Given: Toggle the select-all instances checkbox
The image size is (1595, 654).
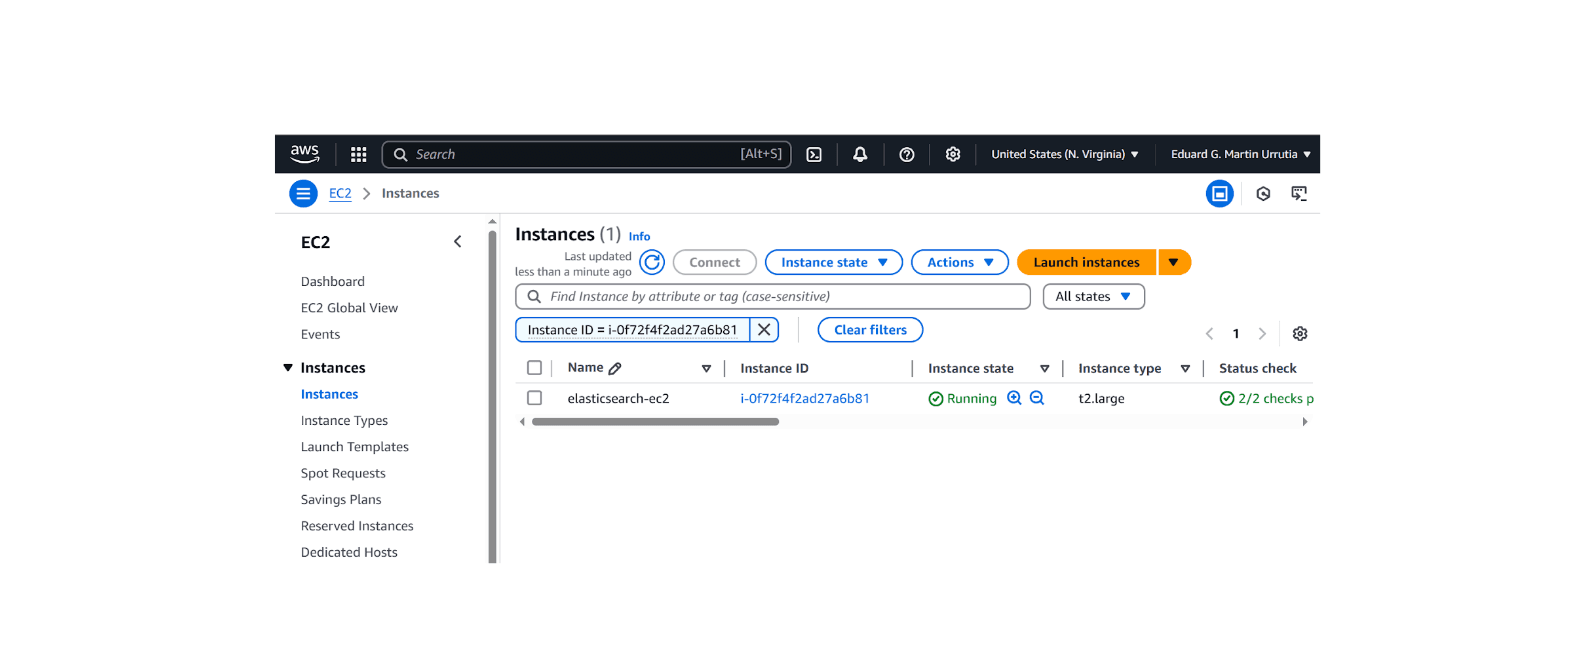Looking at the screenshot, I should tap(535, 368).
